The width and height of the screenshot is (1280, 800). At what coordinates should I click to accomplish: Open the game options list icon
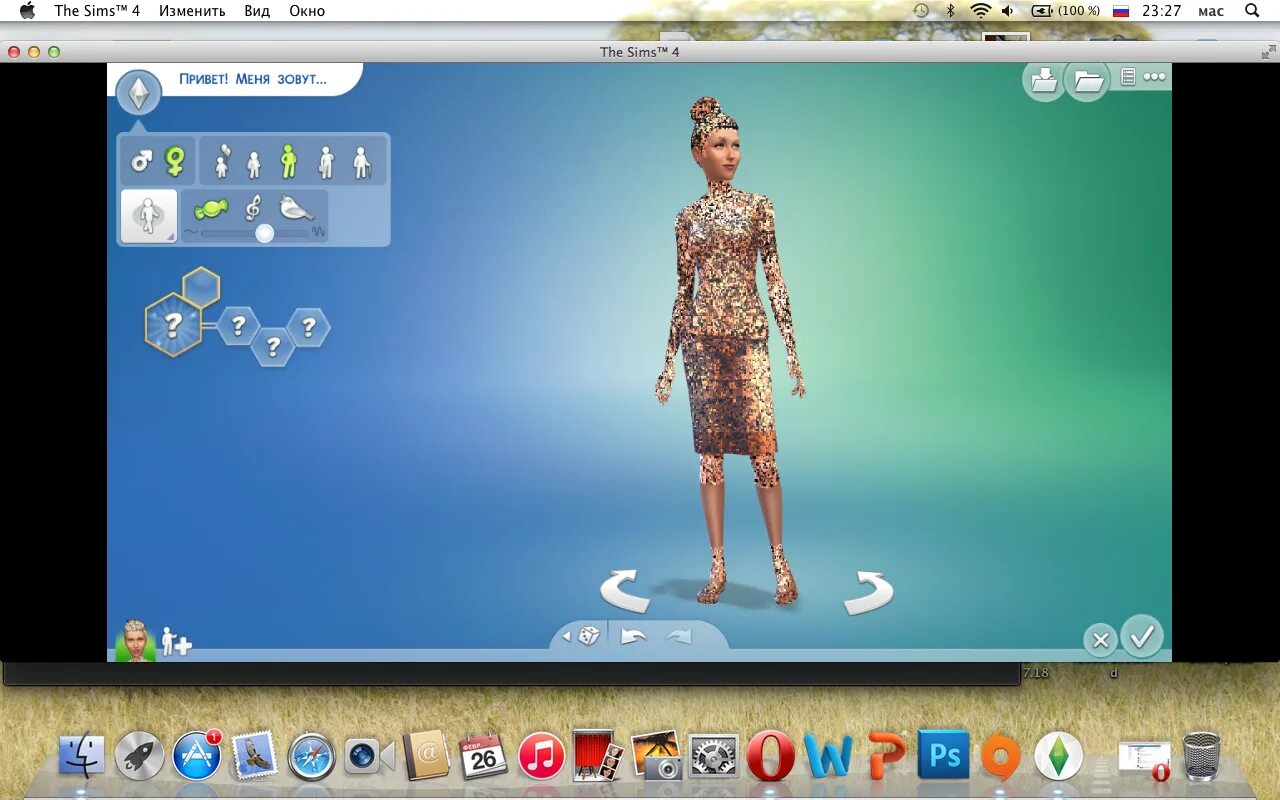coord(1128,77)
